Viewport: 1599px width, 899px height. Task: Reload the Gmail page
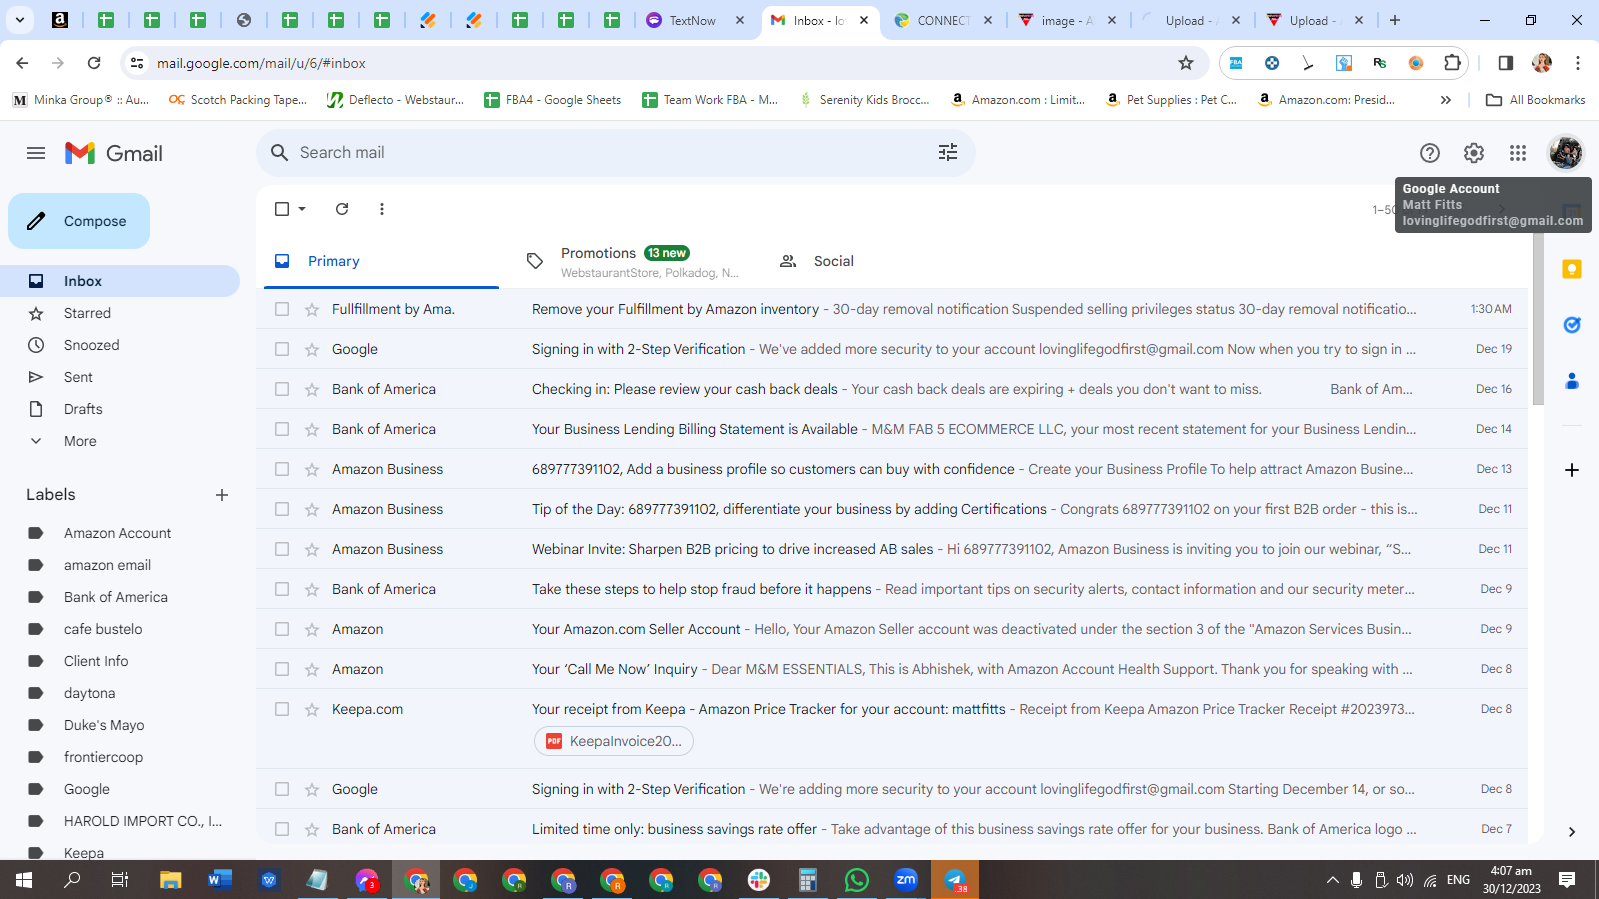tap(94, 63)
